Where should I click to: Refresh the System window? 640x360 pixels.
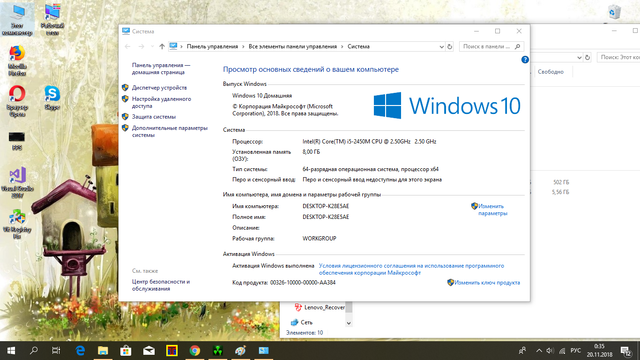(x=449, y=47)
